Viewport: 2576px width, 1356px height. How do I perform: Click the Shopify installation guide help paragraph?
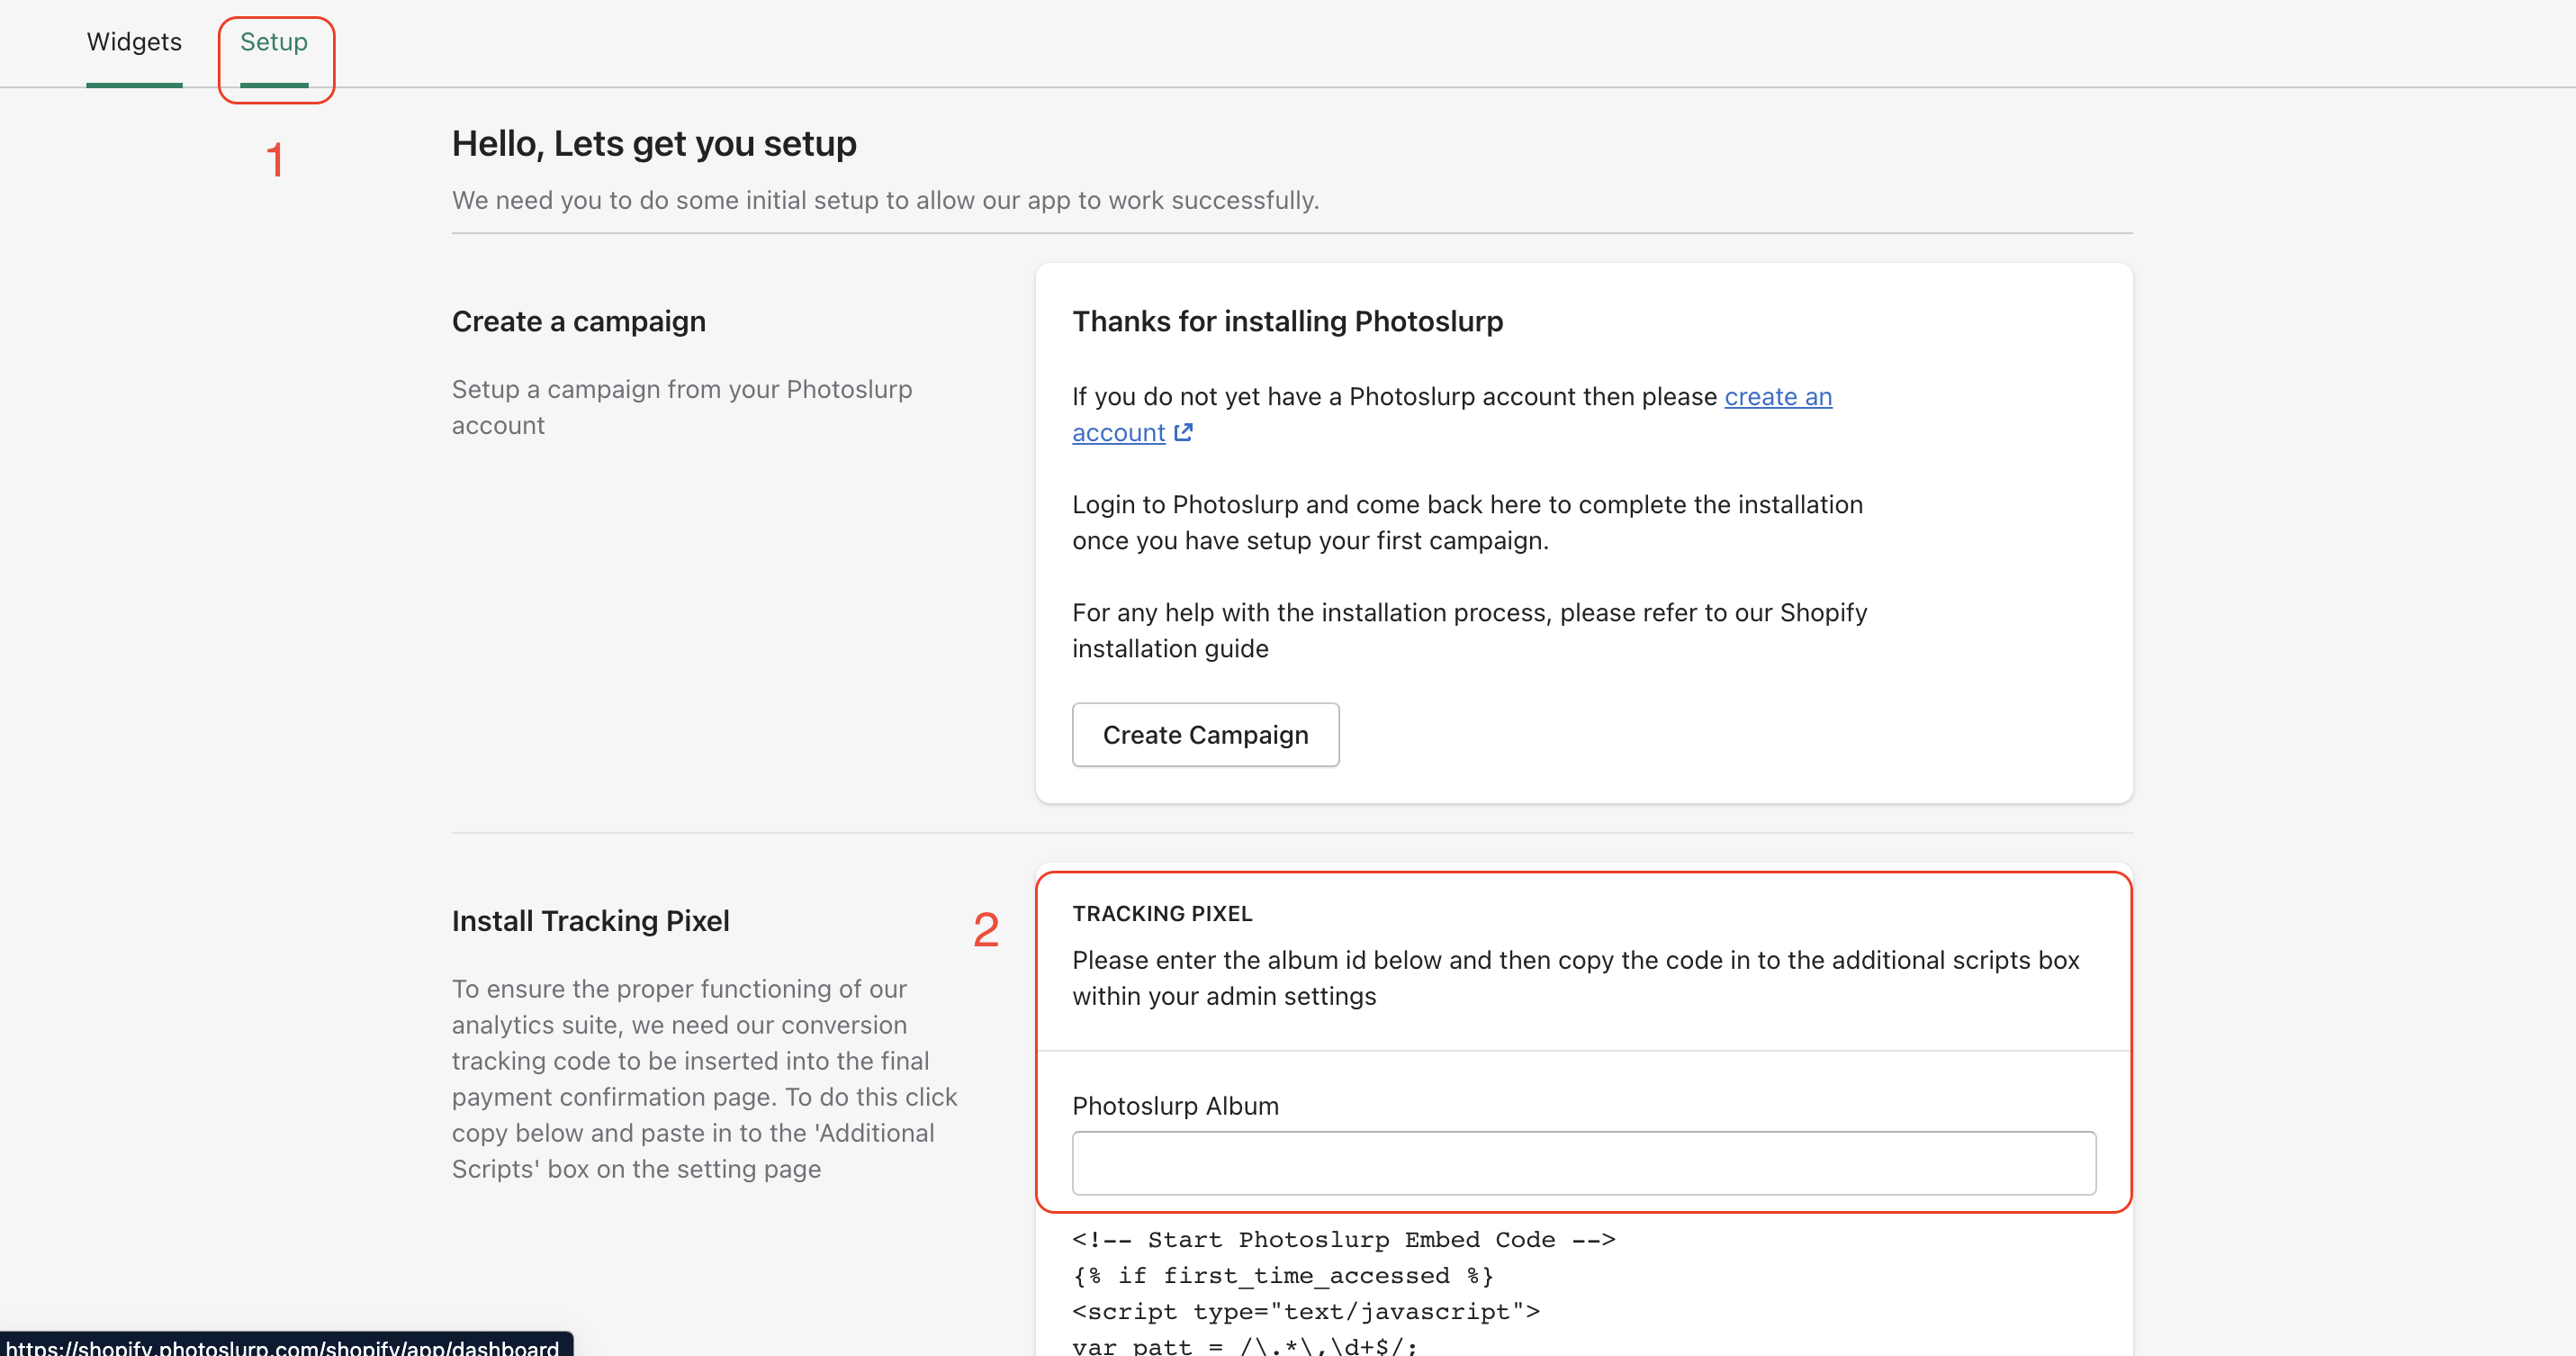click(x=1469, y=630)
